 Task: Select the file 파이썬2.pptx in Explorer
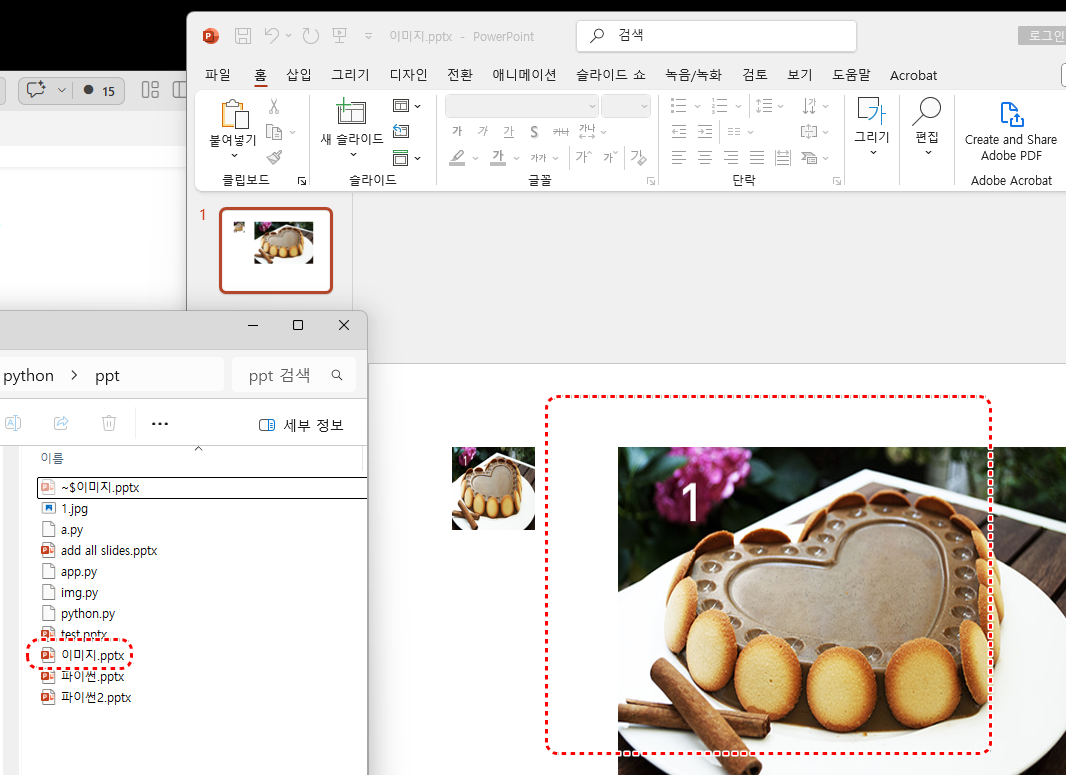(x=95, y=697)
